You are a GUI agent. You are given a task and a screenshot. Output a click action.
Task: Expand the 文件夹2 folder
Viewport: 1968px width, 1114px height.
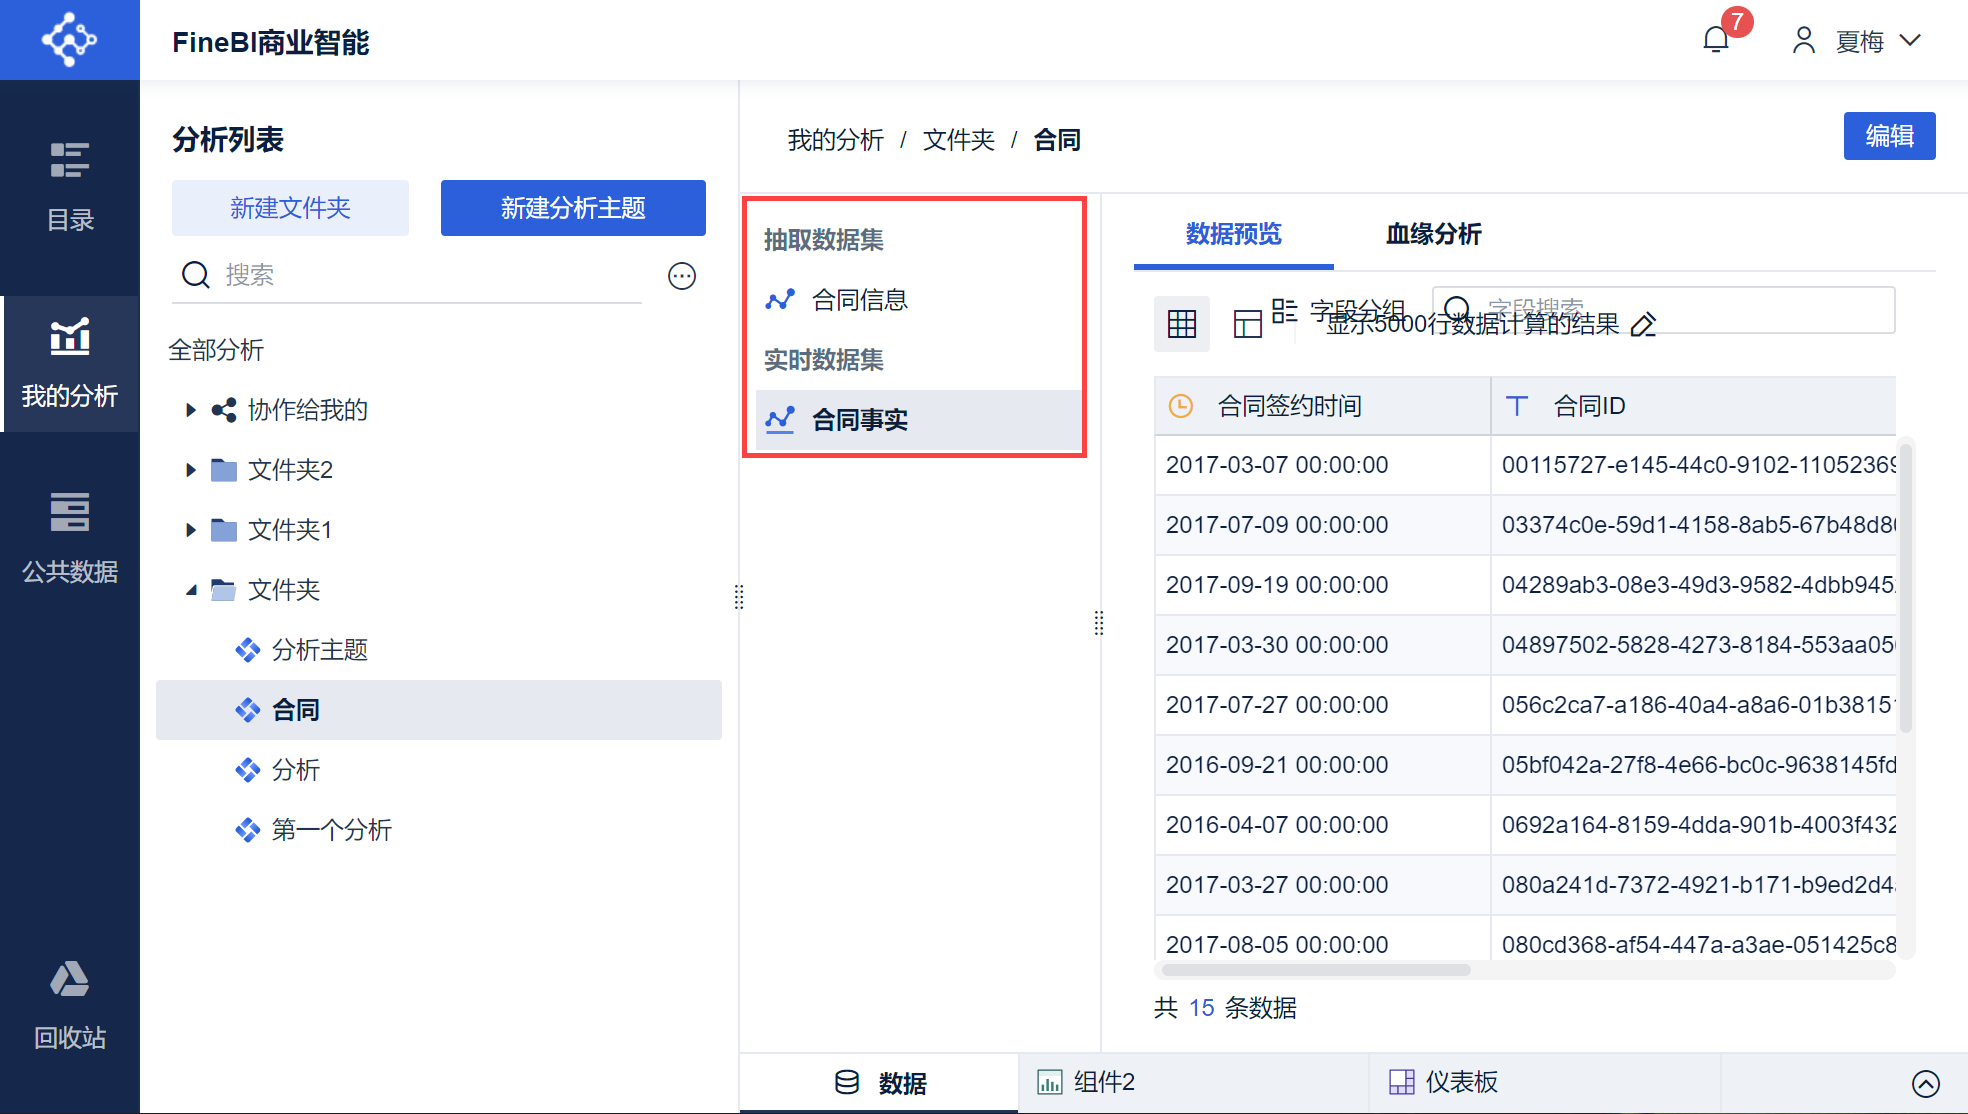(x=191, y=470)
